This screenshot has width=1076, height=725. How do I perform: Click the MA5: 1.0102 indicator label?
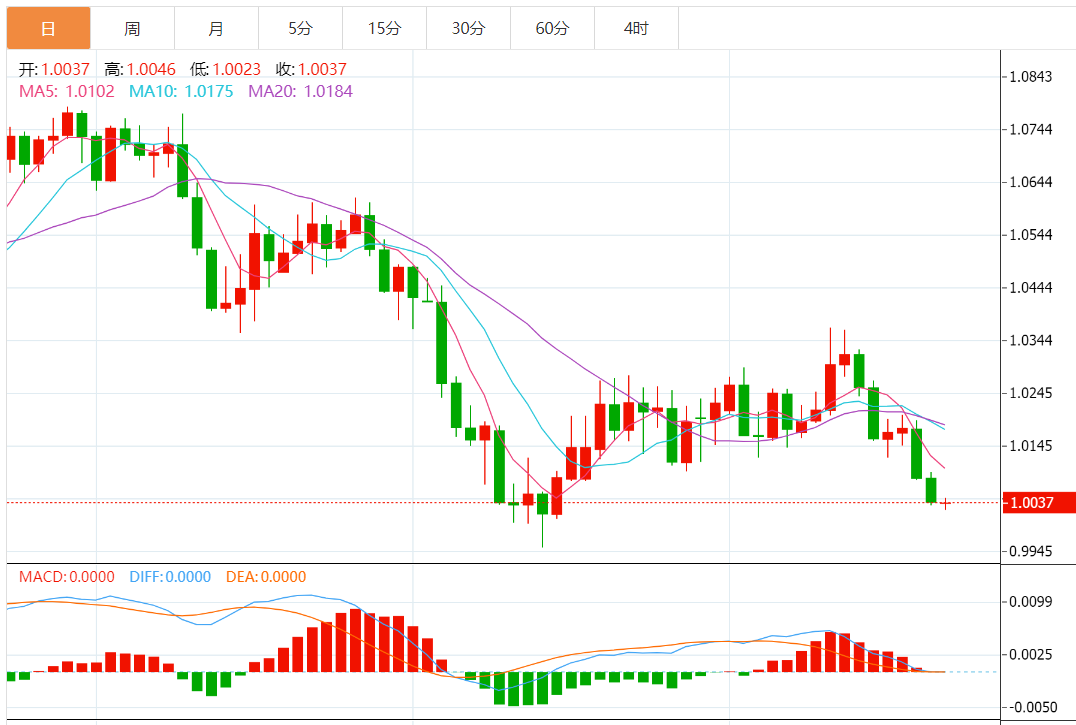[x=67, y=91]
